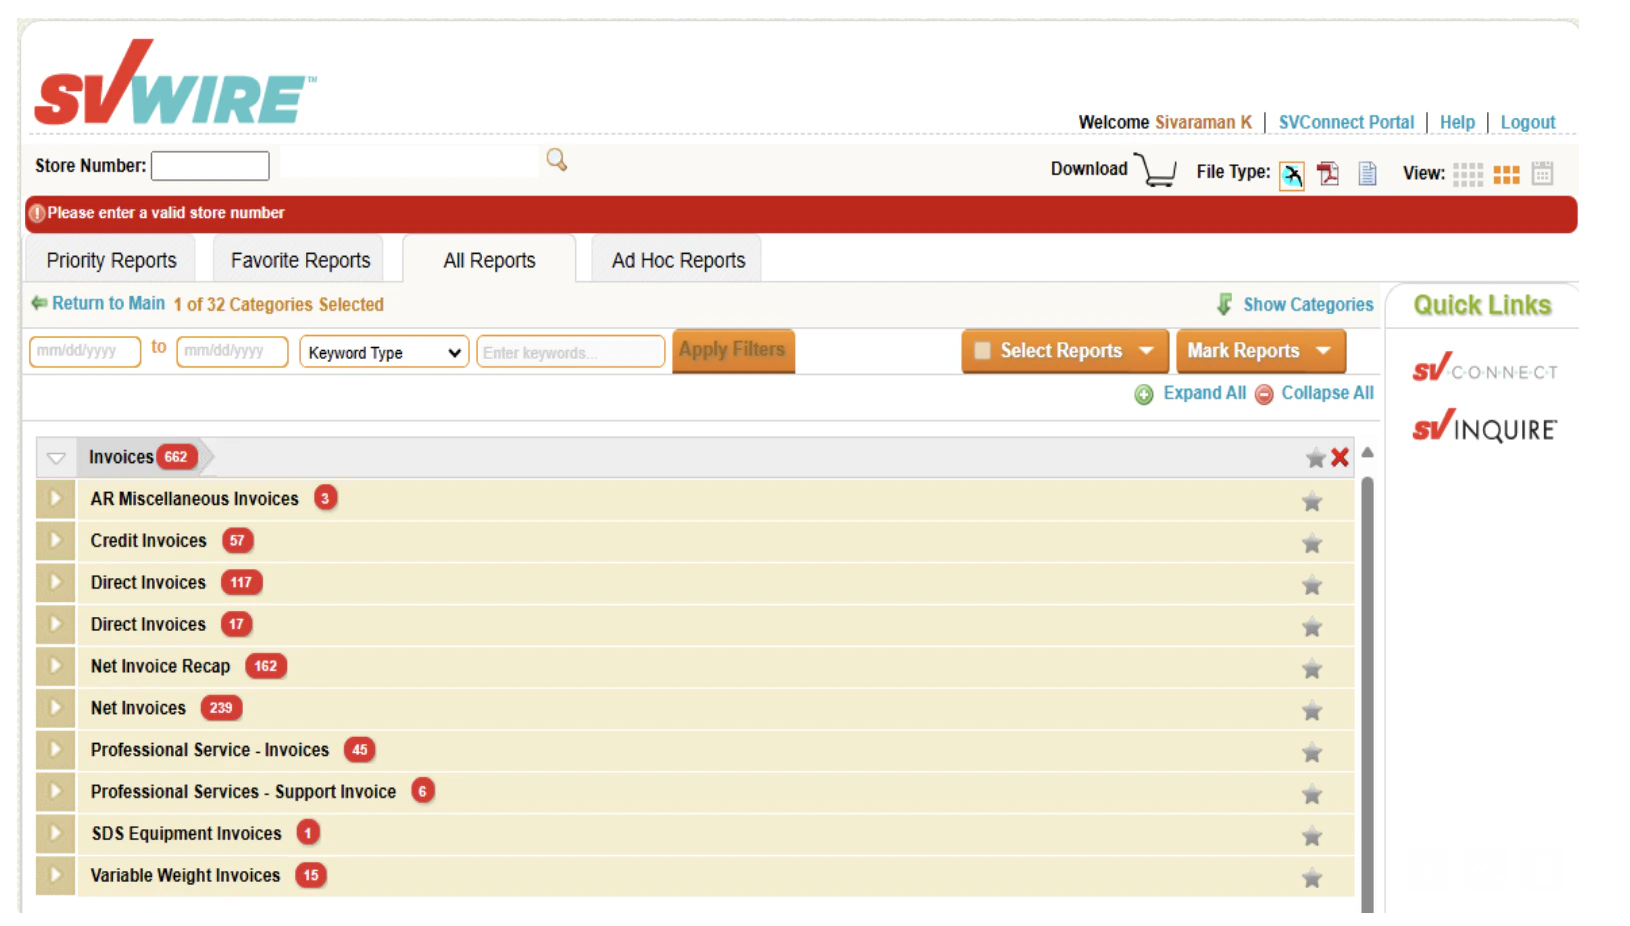Viewport: 1630px width, 926px height.
Task: Open the Ad Hoc Reports tab
Action: point(677,259)
